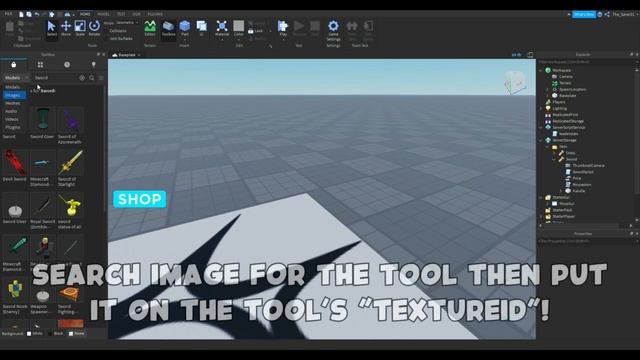Switch to the HOME ribbon tab
Image resolution: width=640 pixels, height=360 pixels.
[x=85, y=14]
